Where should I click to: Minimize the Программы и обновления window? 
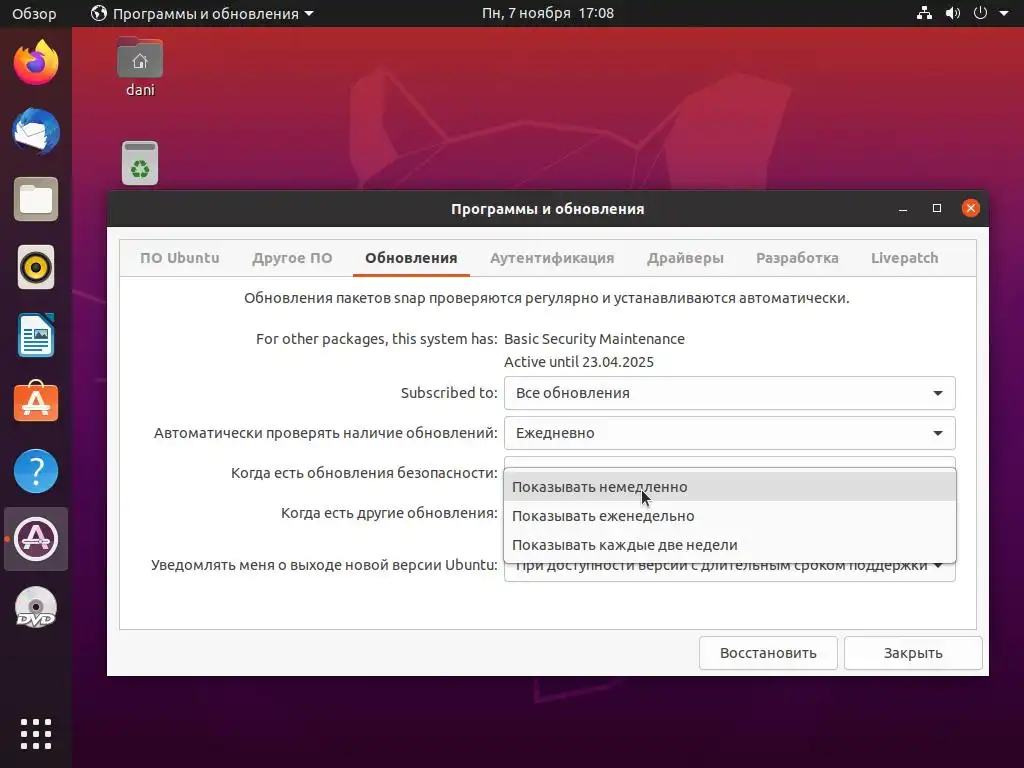[x=903, y=209]
